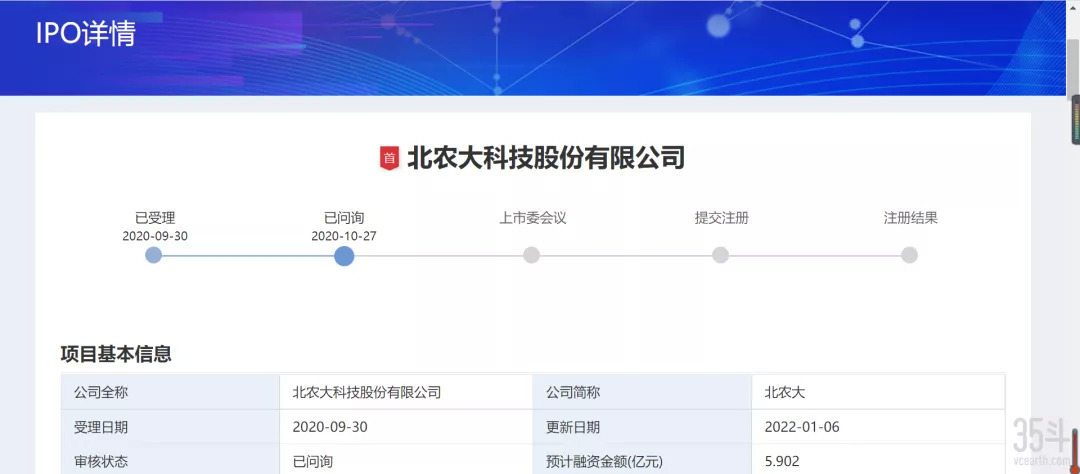Click the 已问询 stage label
Viewport: 1080px width, 474px height.
[x=344, y=218]
